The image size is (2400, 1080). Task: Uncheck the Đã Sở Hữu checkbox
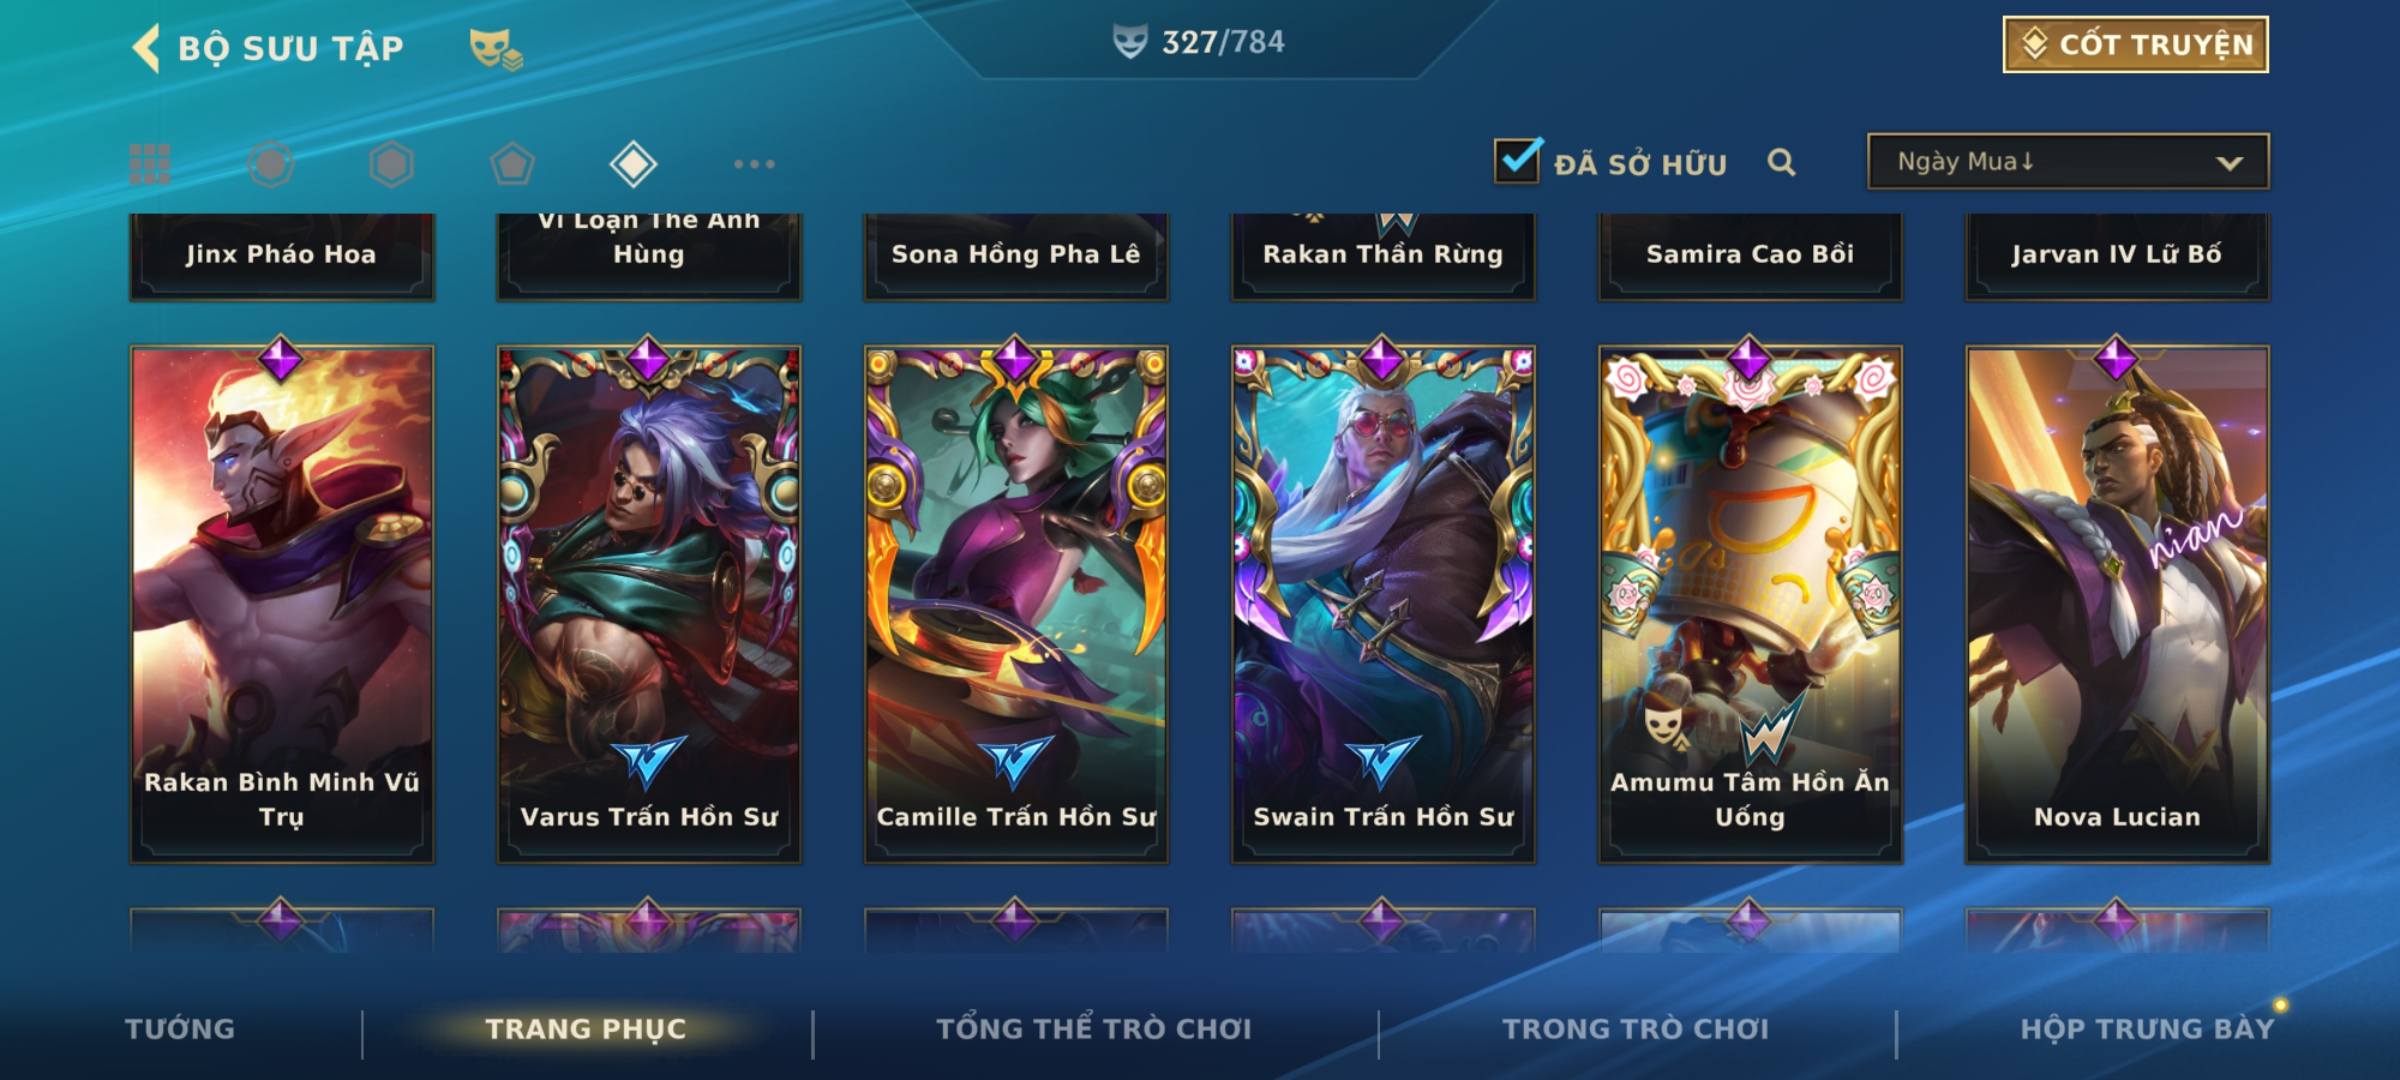(1517, 160)
